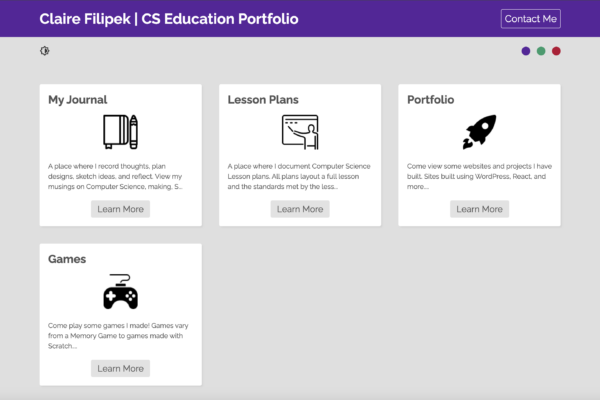Click the Portfolio card heading
Viewport: 600px width, 400px height.
tap(430, 100)
